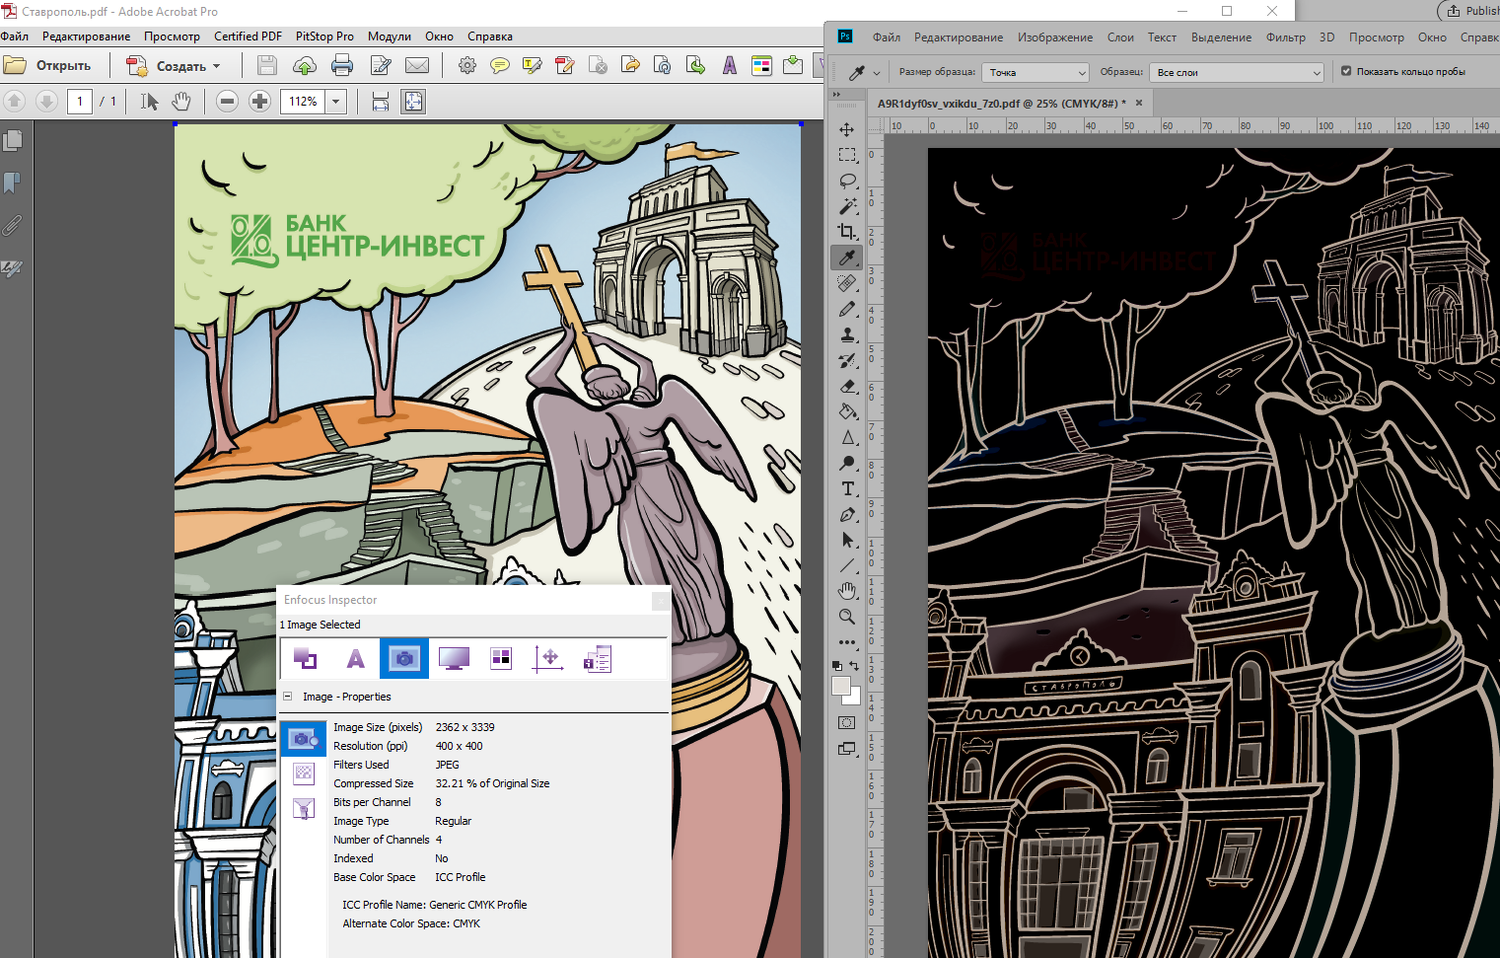Open the zoom percentage dropdown arrow in Acrobat
The width and height of the screenshot is (1500, 958).
336,101
